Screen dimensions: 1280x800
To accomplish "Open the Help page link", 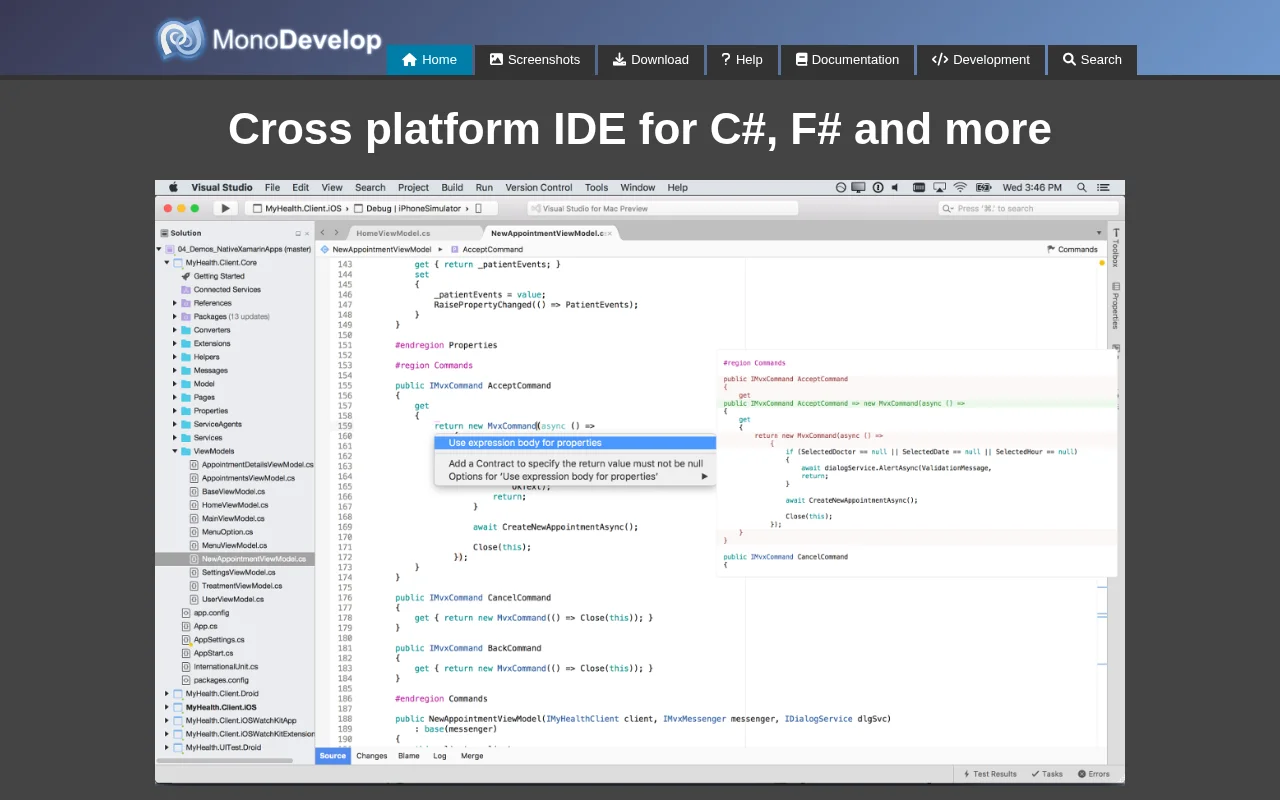I will click(742, 60).
